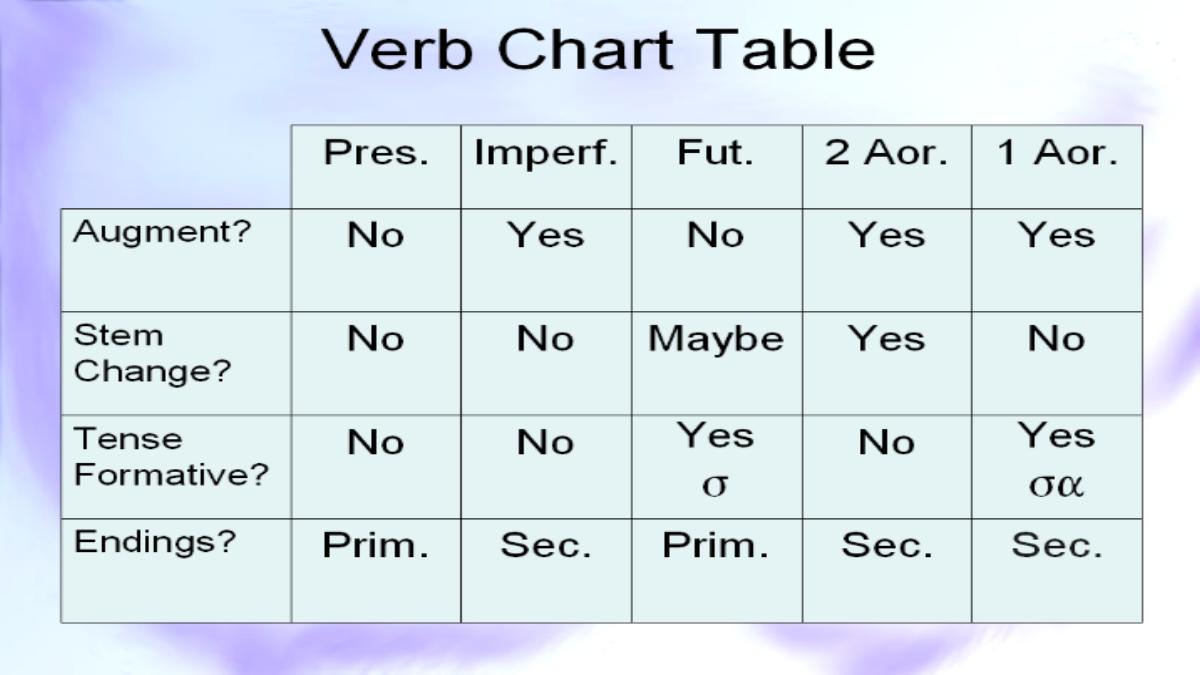Click the Yes σα cell in 1 Aor. column

click(x=1057, y=467)
